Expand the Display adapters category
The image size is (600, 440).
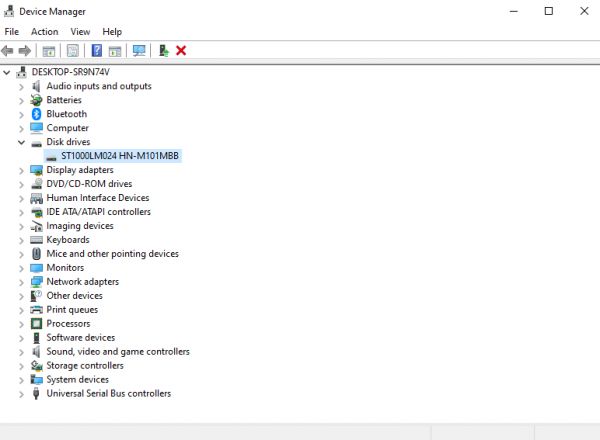22,170
